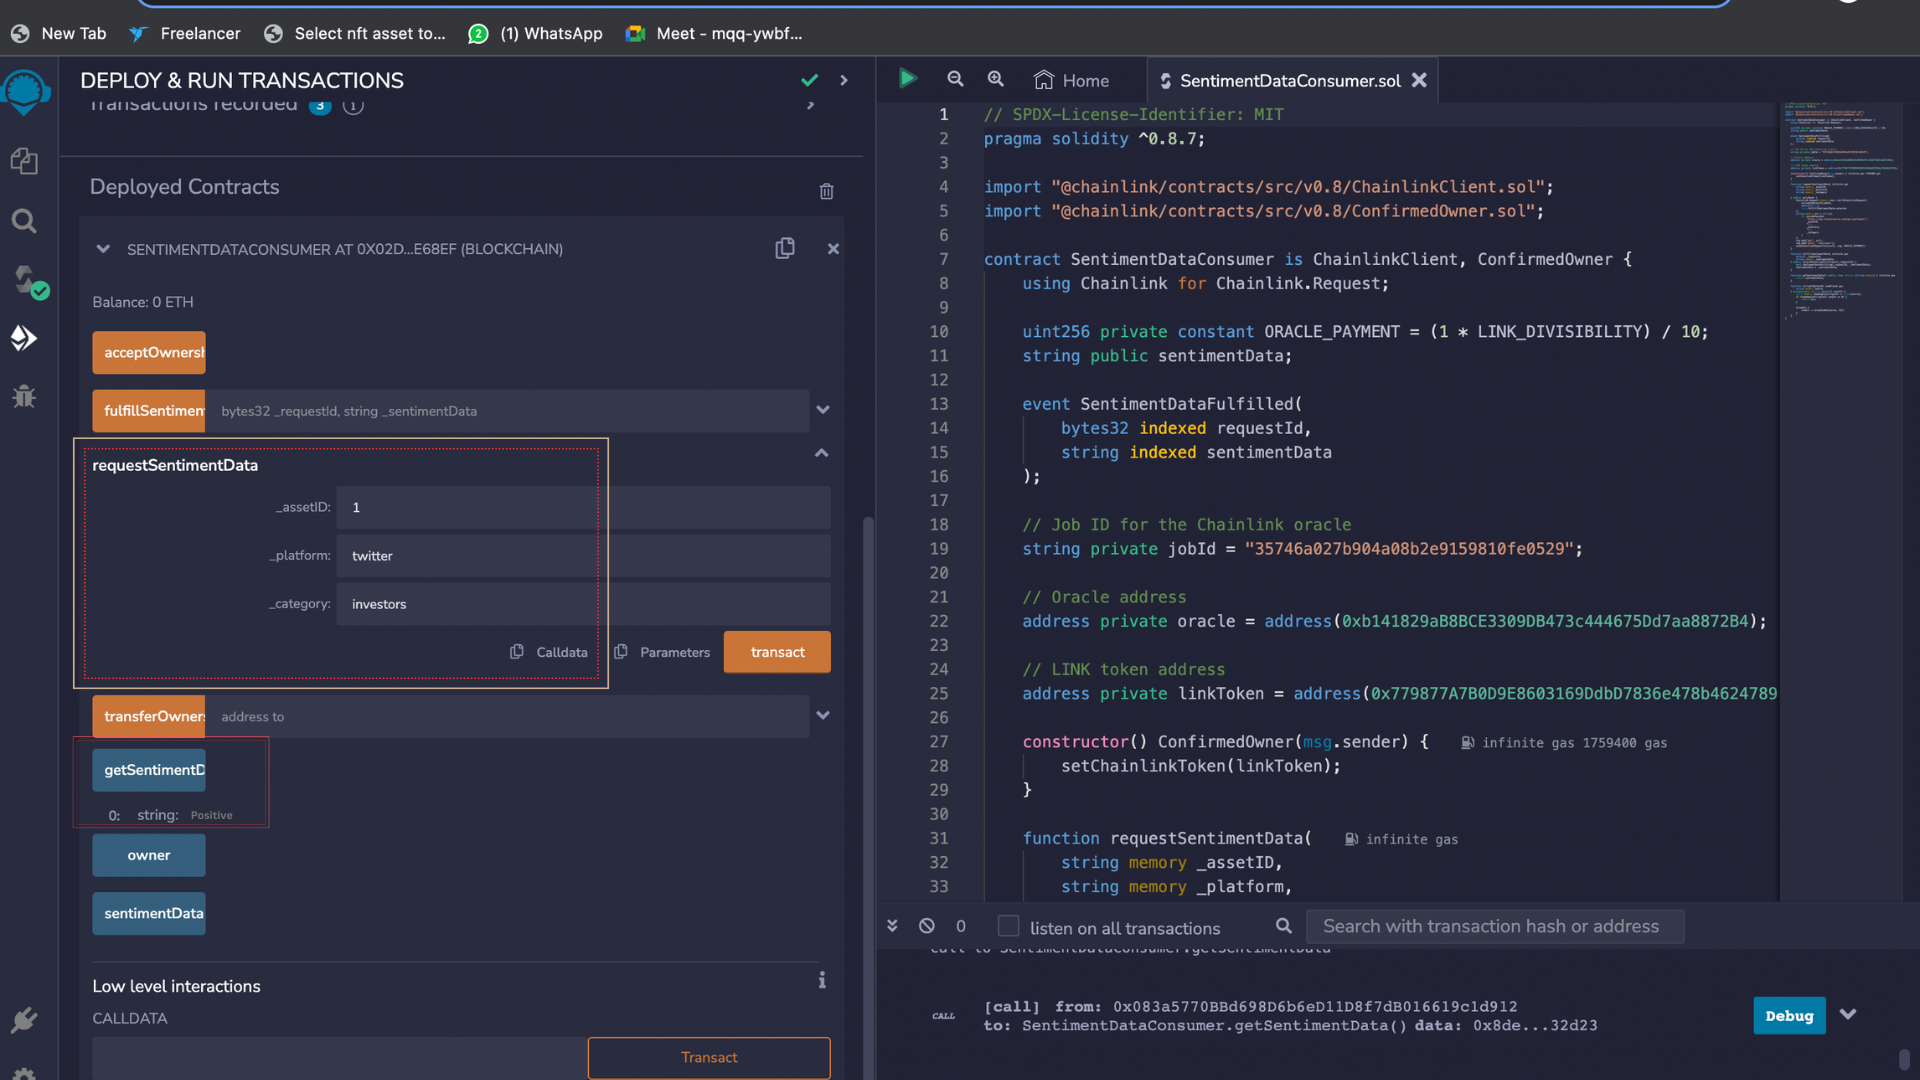Select the SentimentDataConsumer.sol tab

coord(1289,80)
